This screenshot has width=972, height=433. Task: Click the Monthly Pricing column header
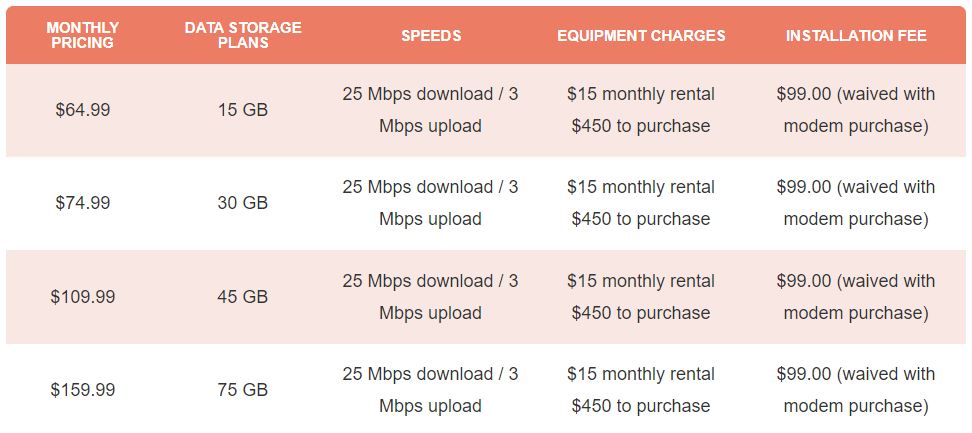coord(82,35)
